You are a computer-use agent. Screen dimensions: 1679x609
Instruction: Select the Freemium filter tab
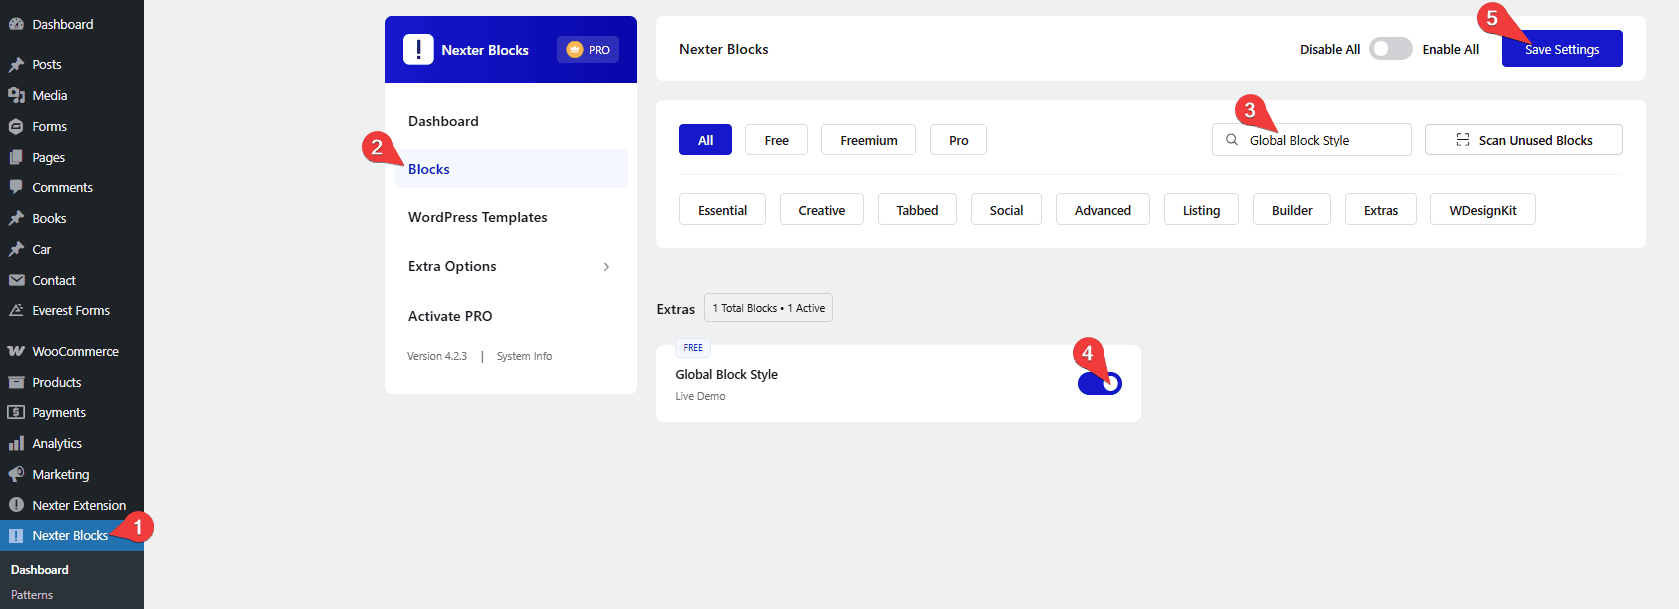868,140
